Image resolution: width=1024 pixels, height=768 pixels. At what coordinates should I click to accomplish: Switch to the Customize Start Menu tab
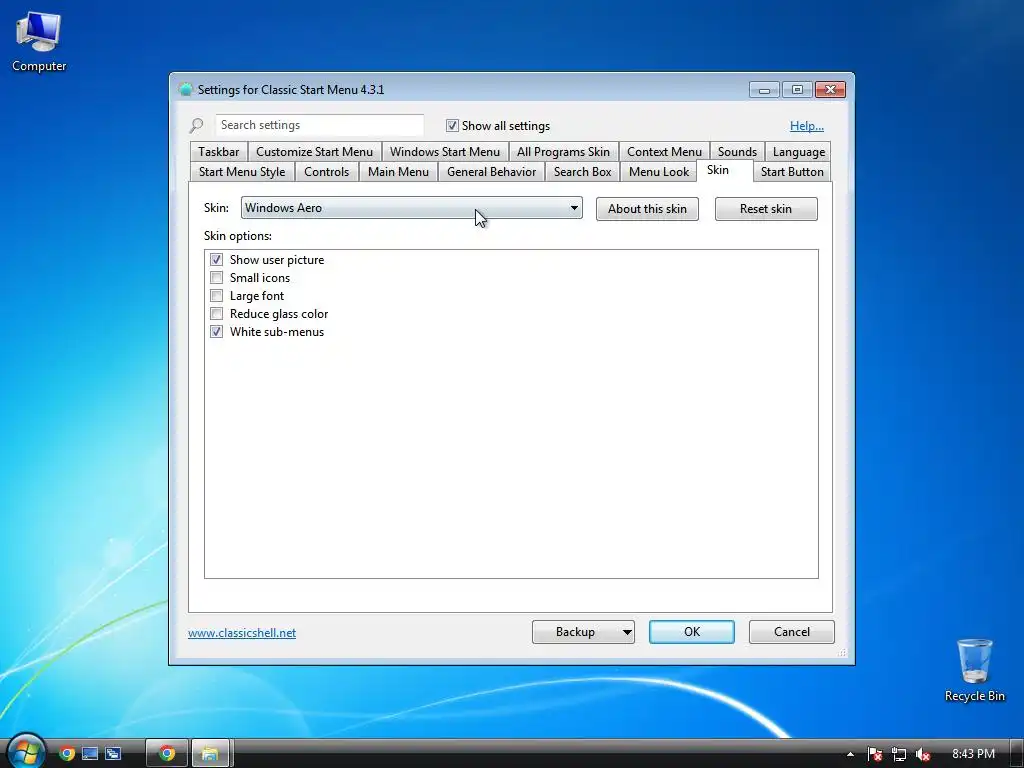314,152
